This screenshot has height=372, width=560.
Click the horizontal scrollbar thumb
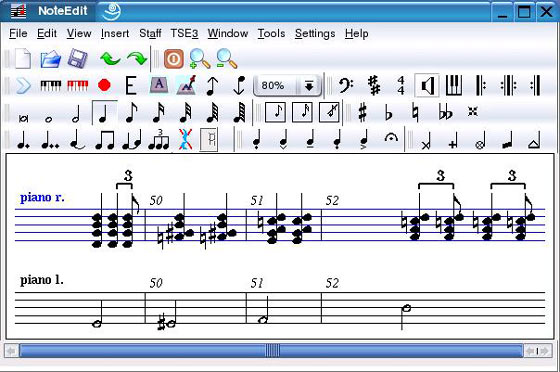(x=271, y=351)
